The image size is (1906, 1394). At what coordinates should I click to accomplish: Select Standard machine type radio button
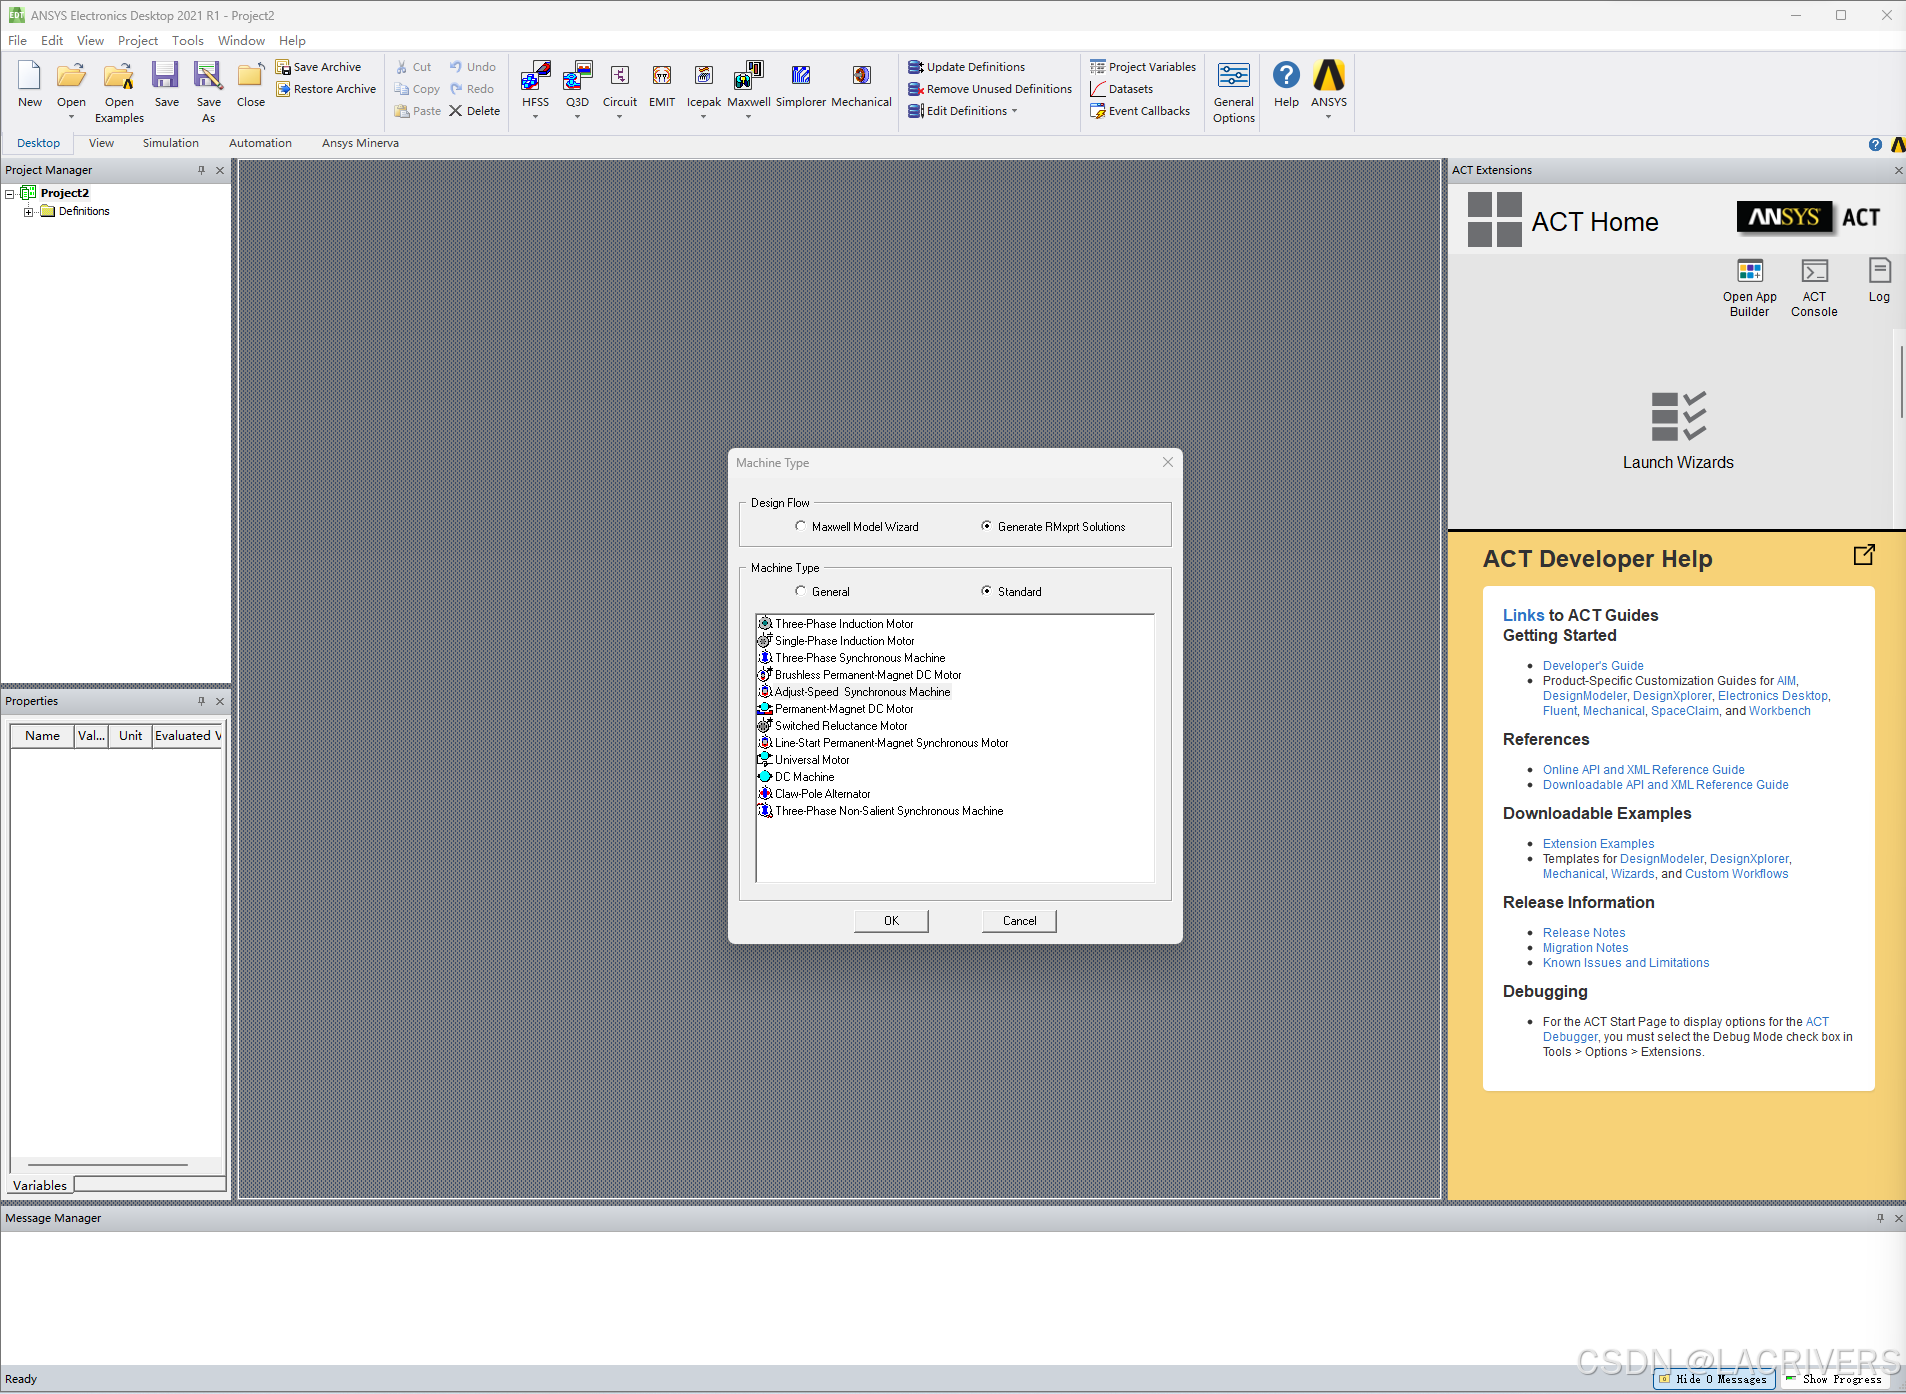coord(986,591)
